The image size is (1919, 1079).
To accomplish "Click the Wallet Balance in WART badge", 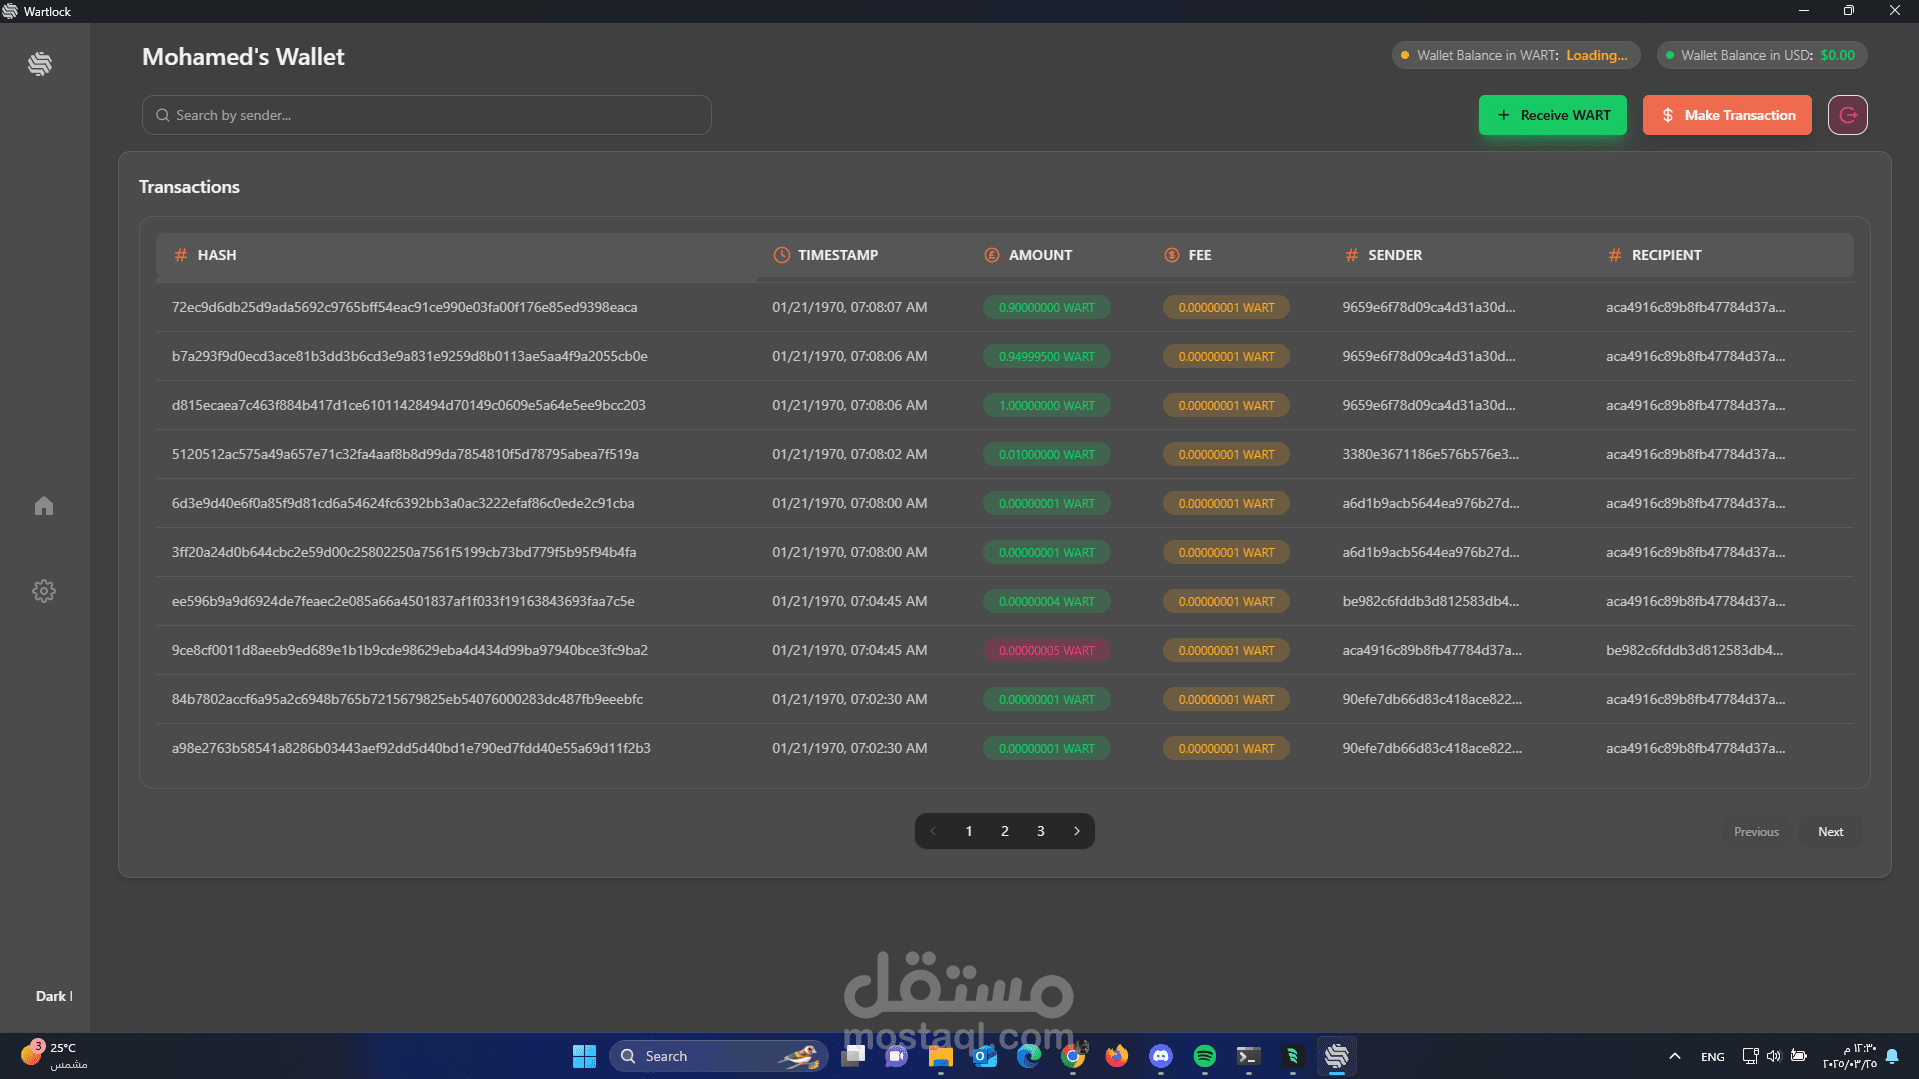I will pyautogui.click(x=1516, y=55).
